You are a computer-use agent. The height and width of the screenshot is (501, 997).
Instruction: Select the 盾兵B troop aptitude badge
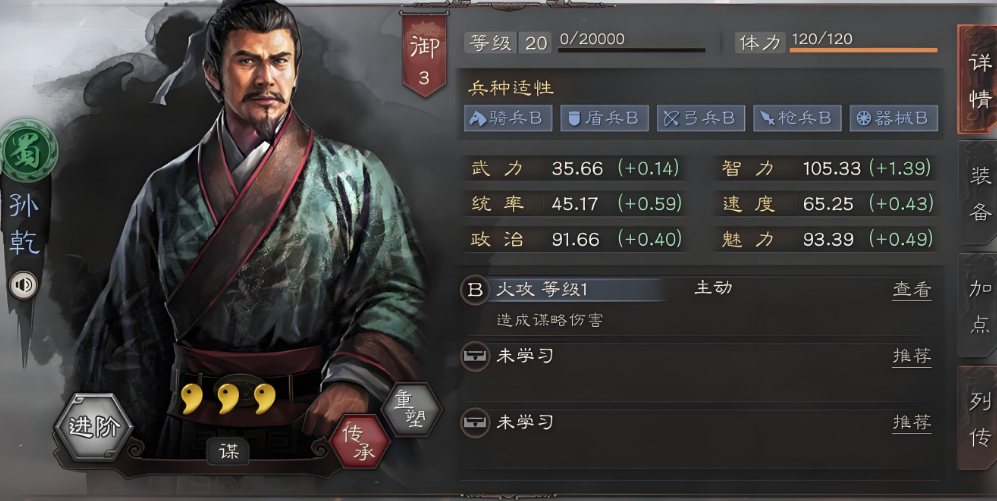[604, 118]
